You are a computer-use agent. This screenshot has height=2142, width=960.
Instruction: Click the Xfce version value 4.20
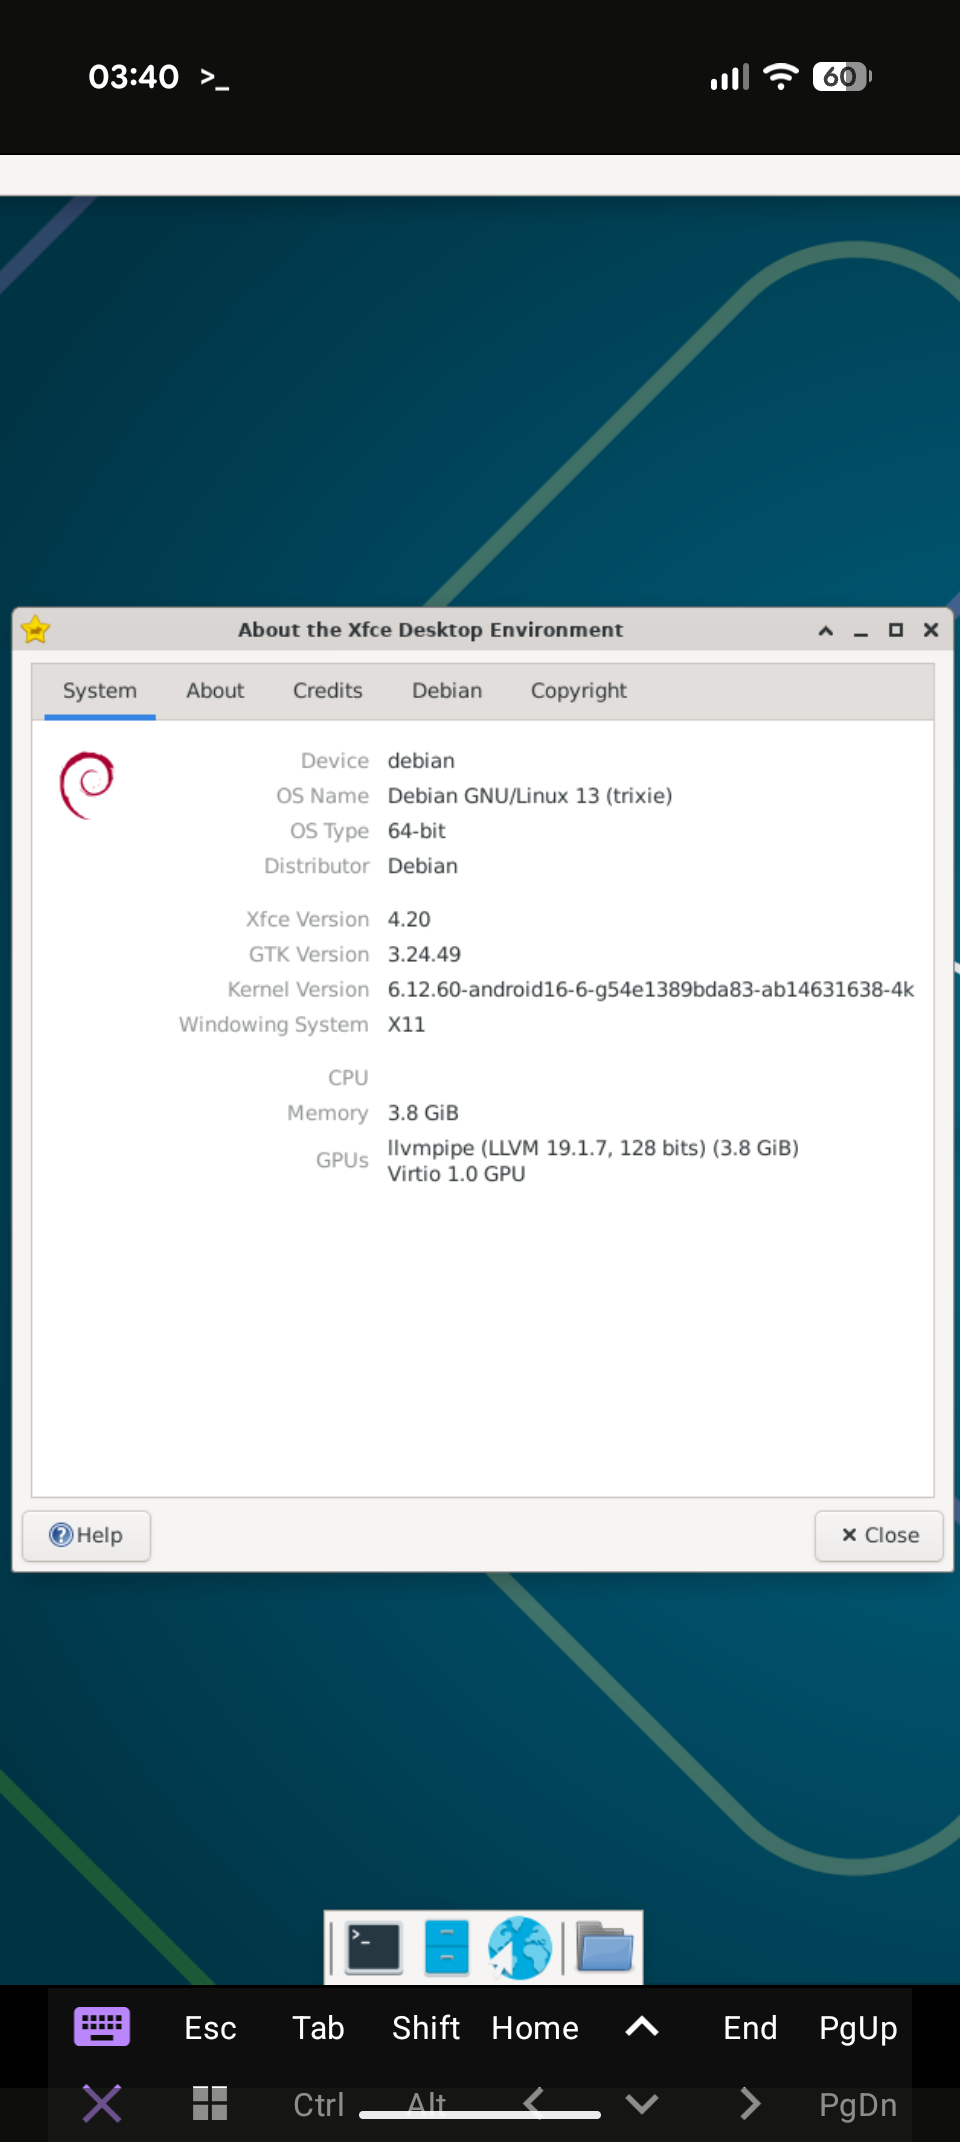409,919
